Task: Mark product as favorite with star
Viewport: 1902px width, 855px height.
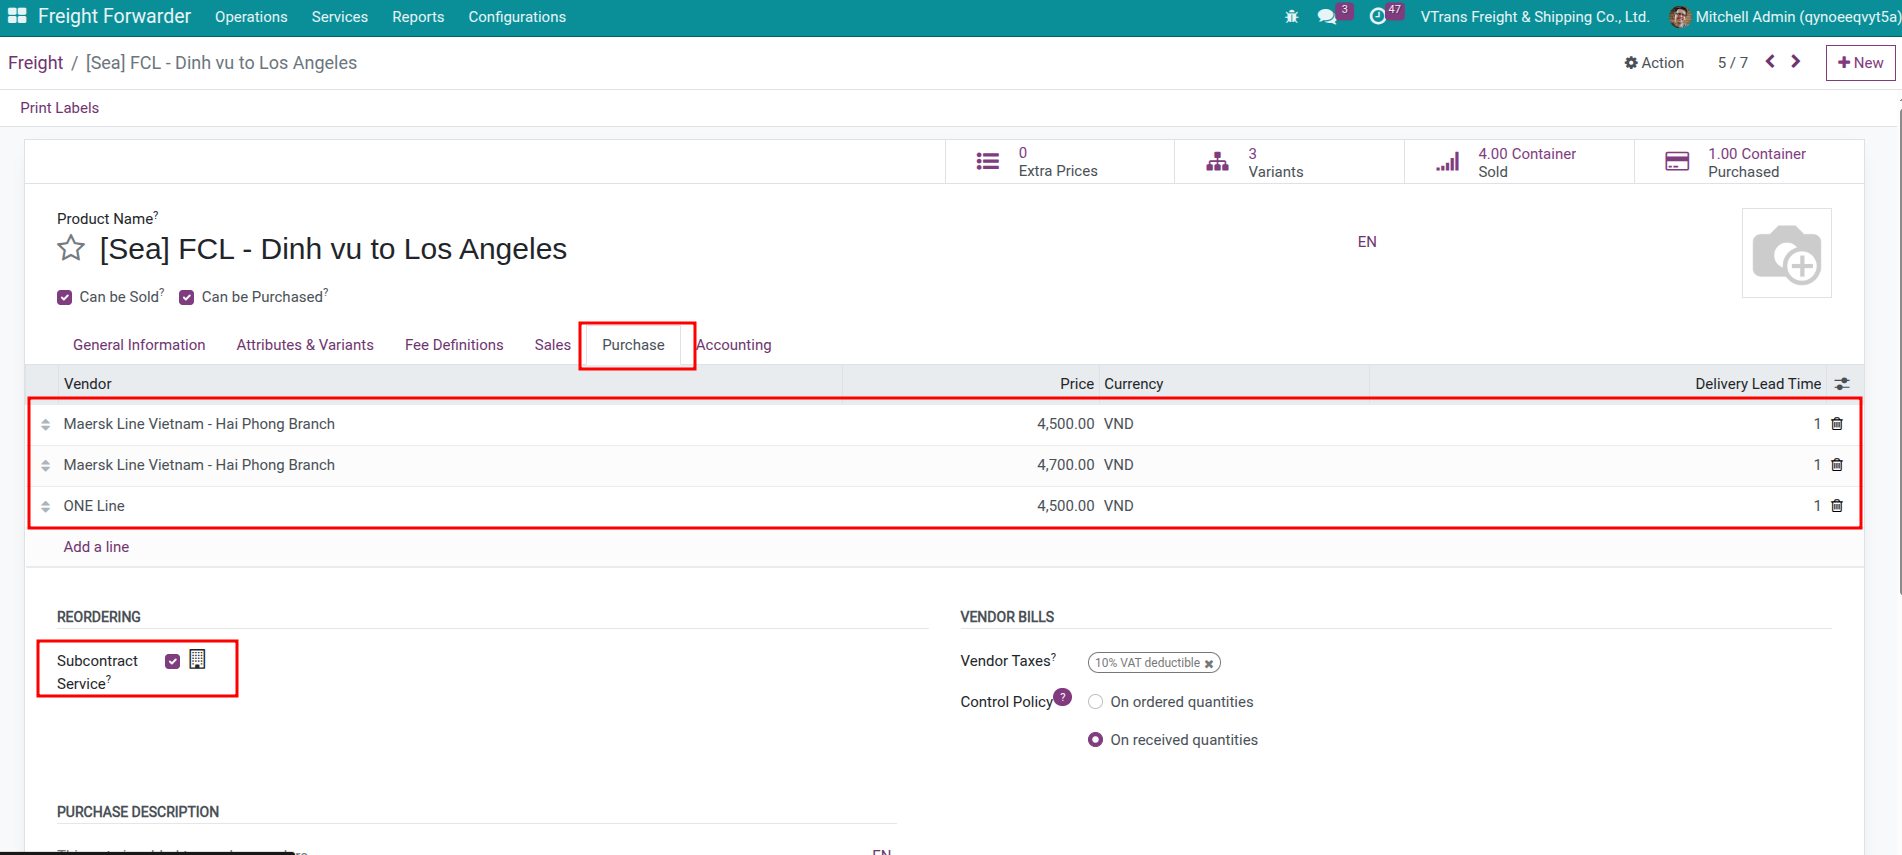Action: coord(71,248)
